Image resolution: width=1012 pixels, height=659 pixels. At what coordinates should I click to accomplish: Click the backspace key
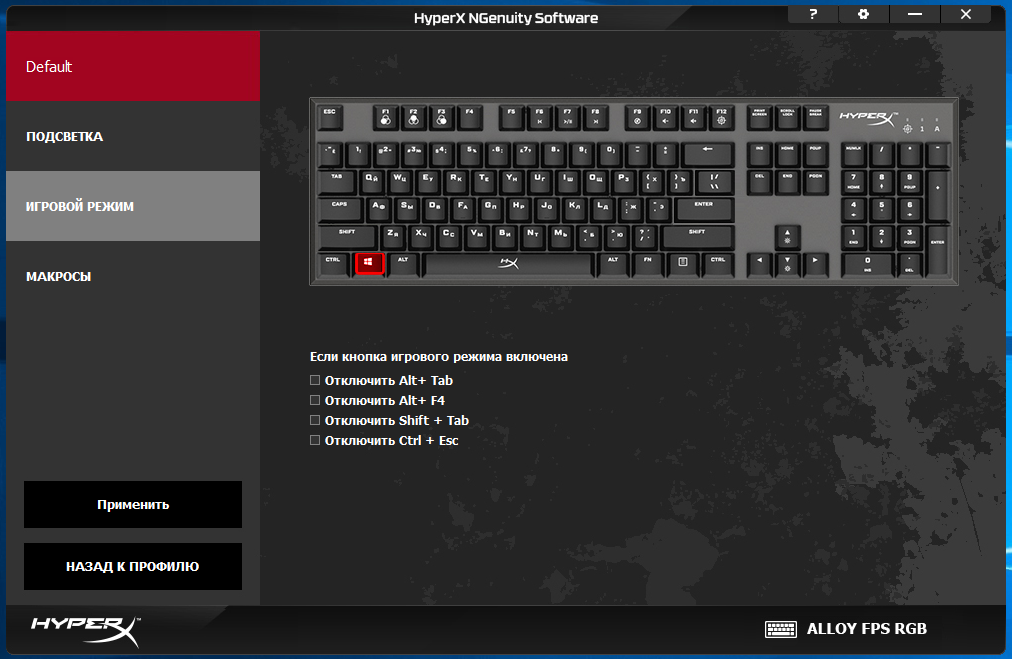(x=708, y=154)
